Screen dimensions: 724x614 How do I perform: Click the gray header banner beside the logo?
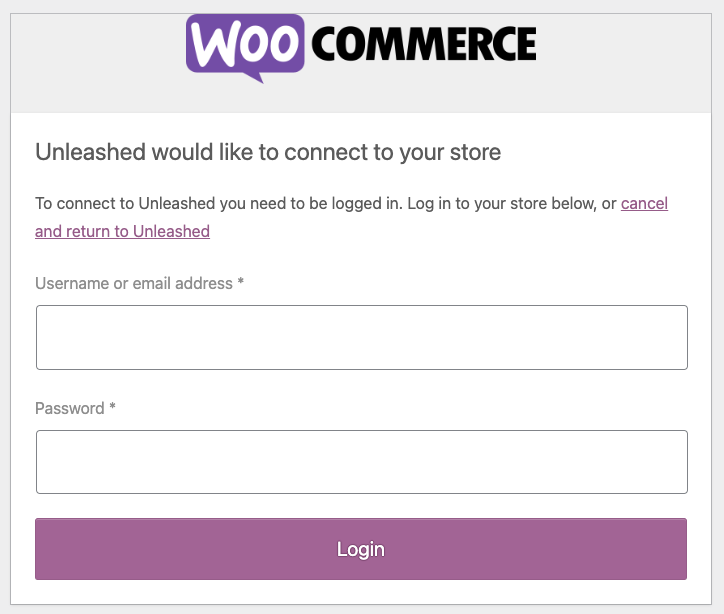click(623, 63)
